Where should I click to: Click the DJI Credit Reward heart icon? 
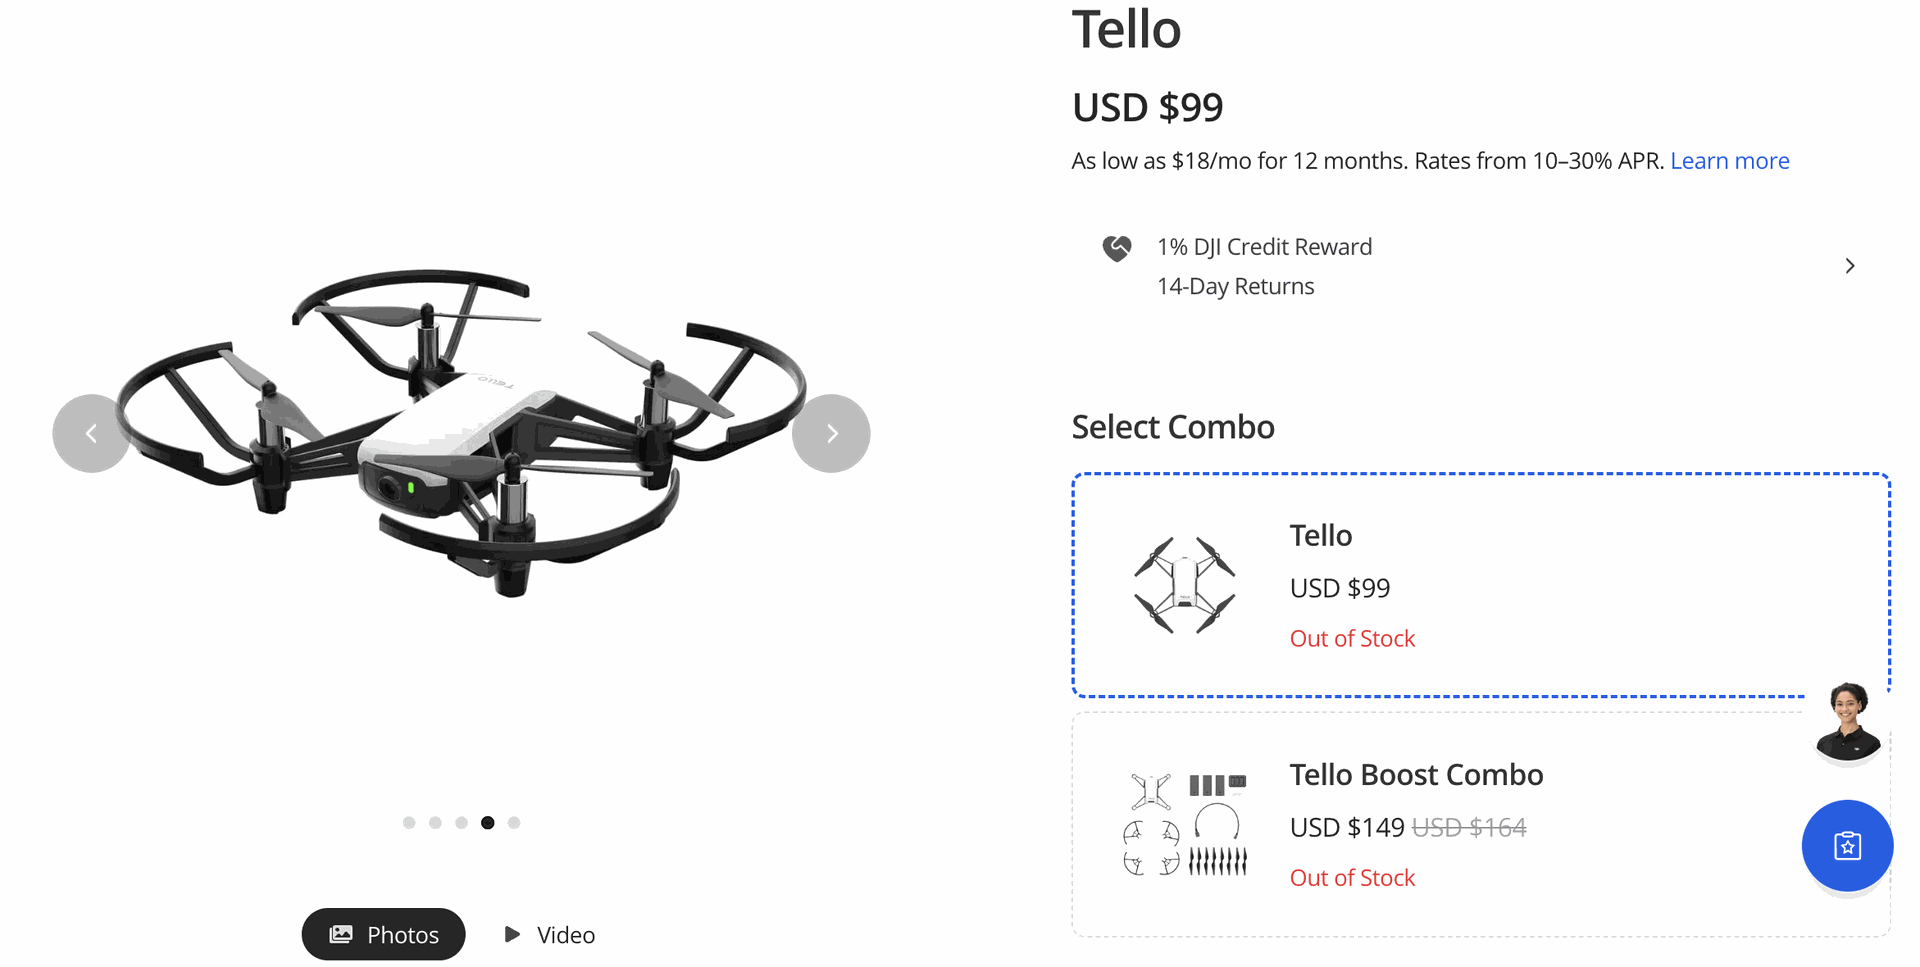[1117, 248]
